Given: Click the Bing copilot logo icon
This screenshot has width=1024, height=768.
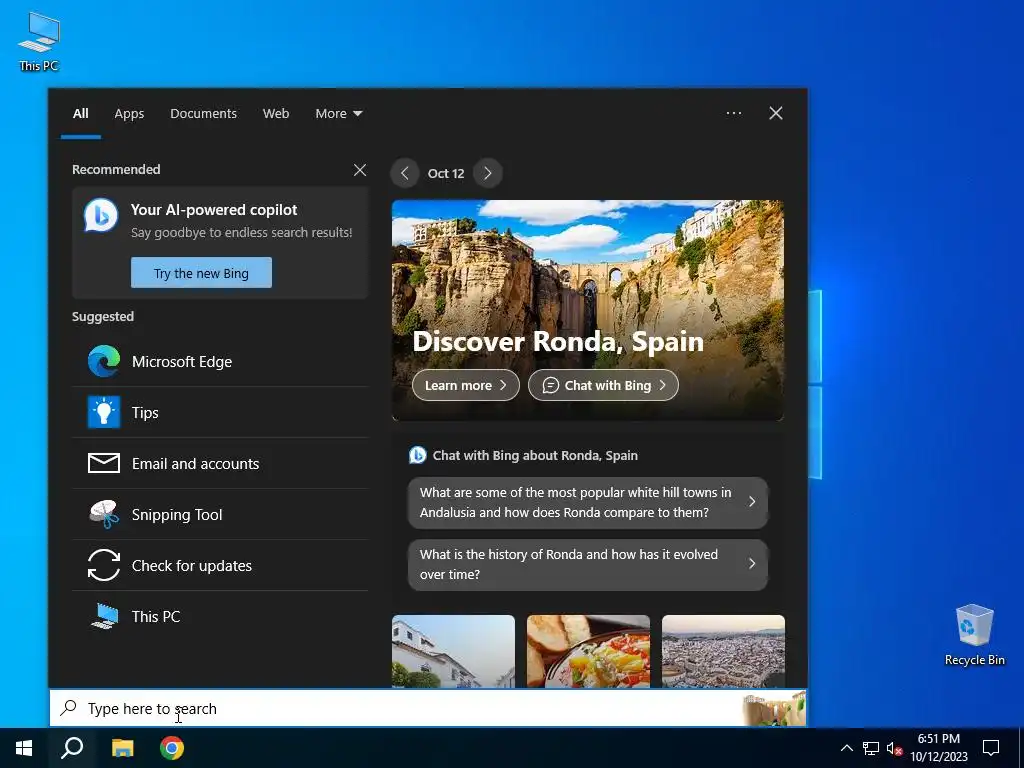Looking at the screenshot, I should click(x=101, y=215).
